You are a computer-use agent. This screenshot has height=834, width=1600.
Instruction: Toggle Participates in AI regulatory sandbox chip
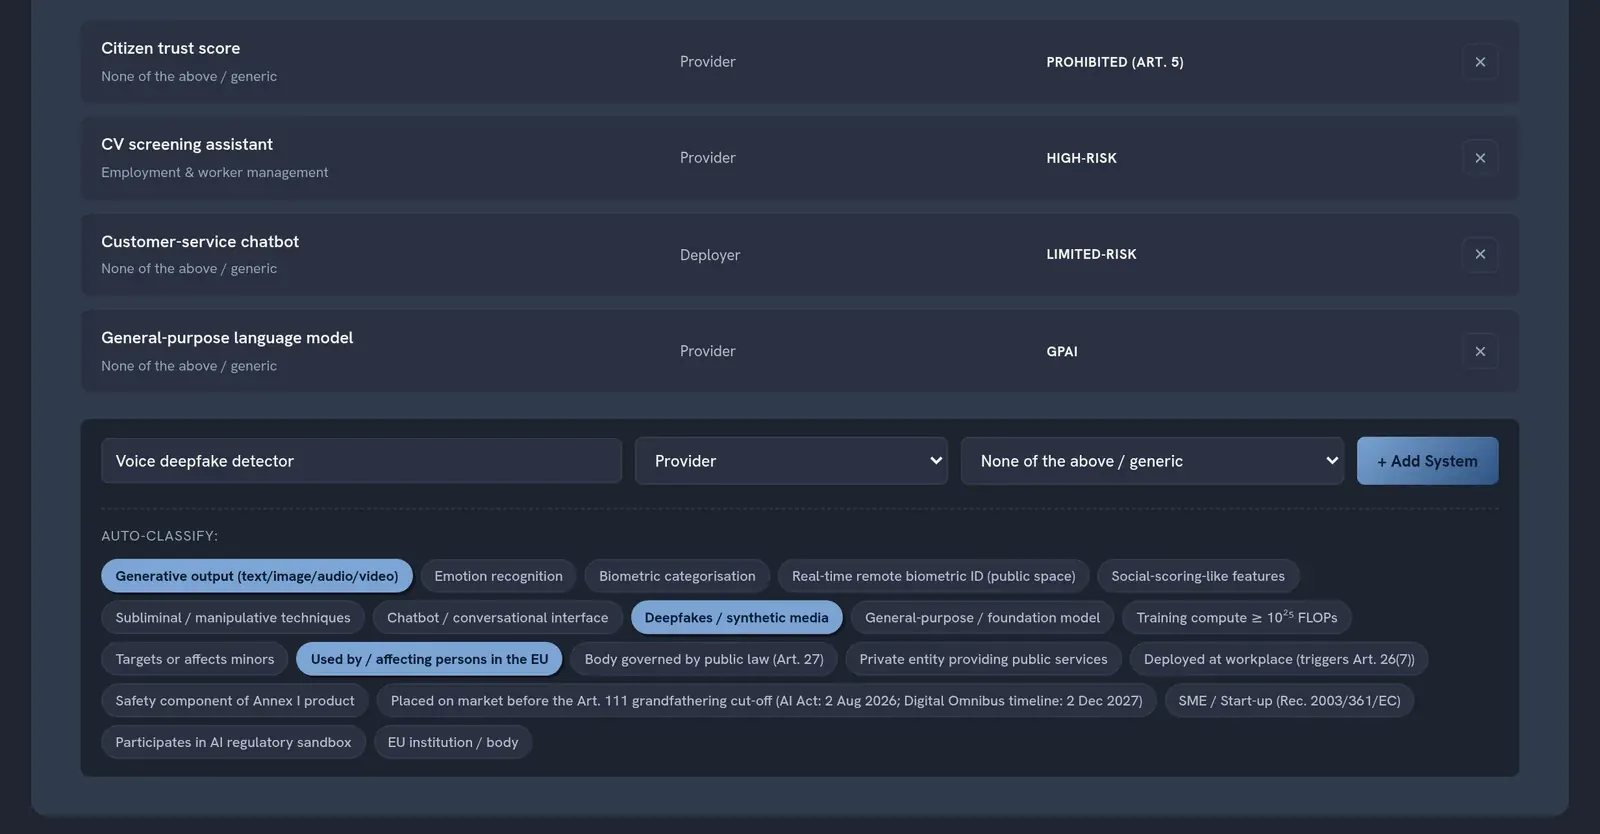tap(233, 742)
